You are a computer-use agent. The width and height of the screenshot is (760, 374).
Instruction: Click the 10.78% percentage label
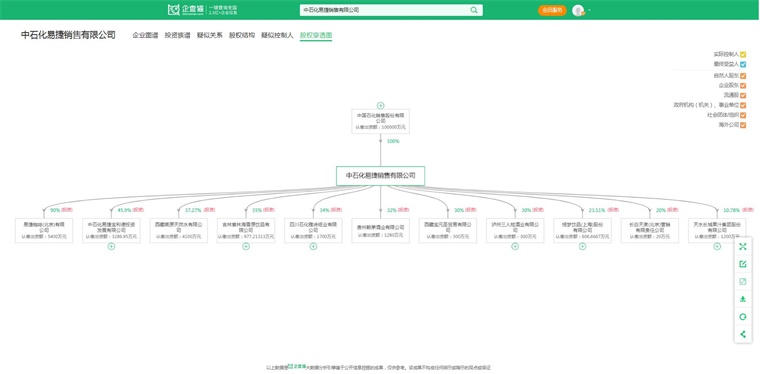tap(732, 210)
